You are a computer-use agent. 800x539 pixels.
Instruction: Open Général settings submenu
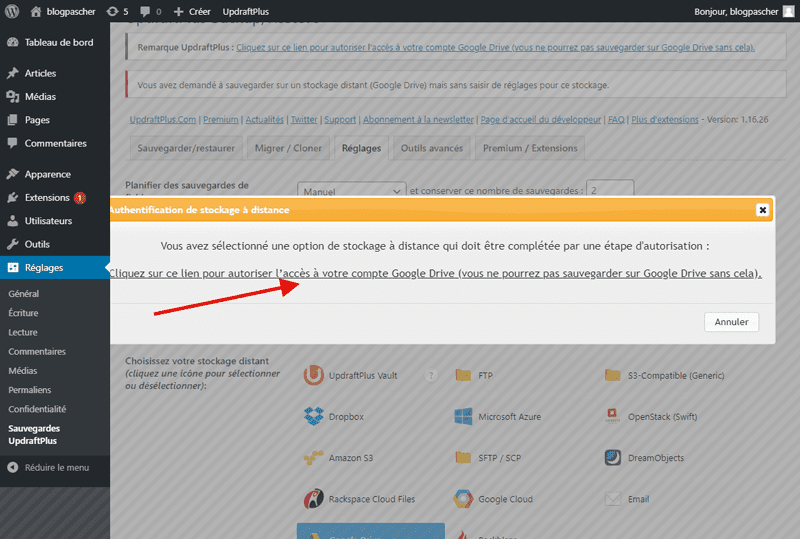tap(23, 293)
